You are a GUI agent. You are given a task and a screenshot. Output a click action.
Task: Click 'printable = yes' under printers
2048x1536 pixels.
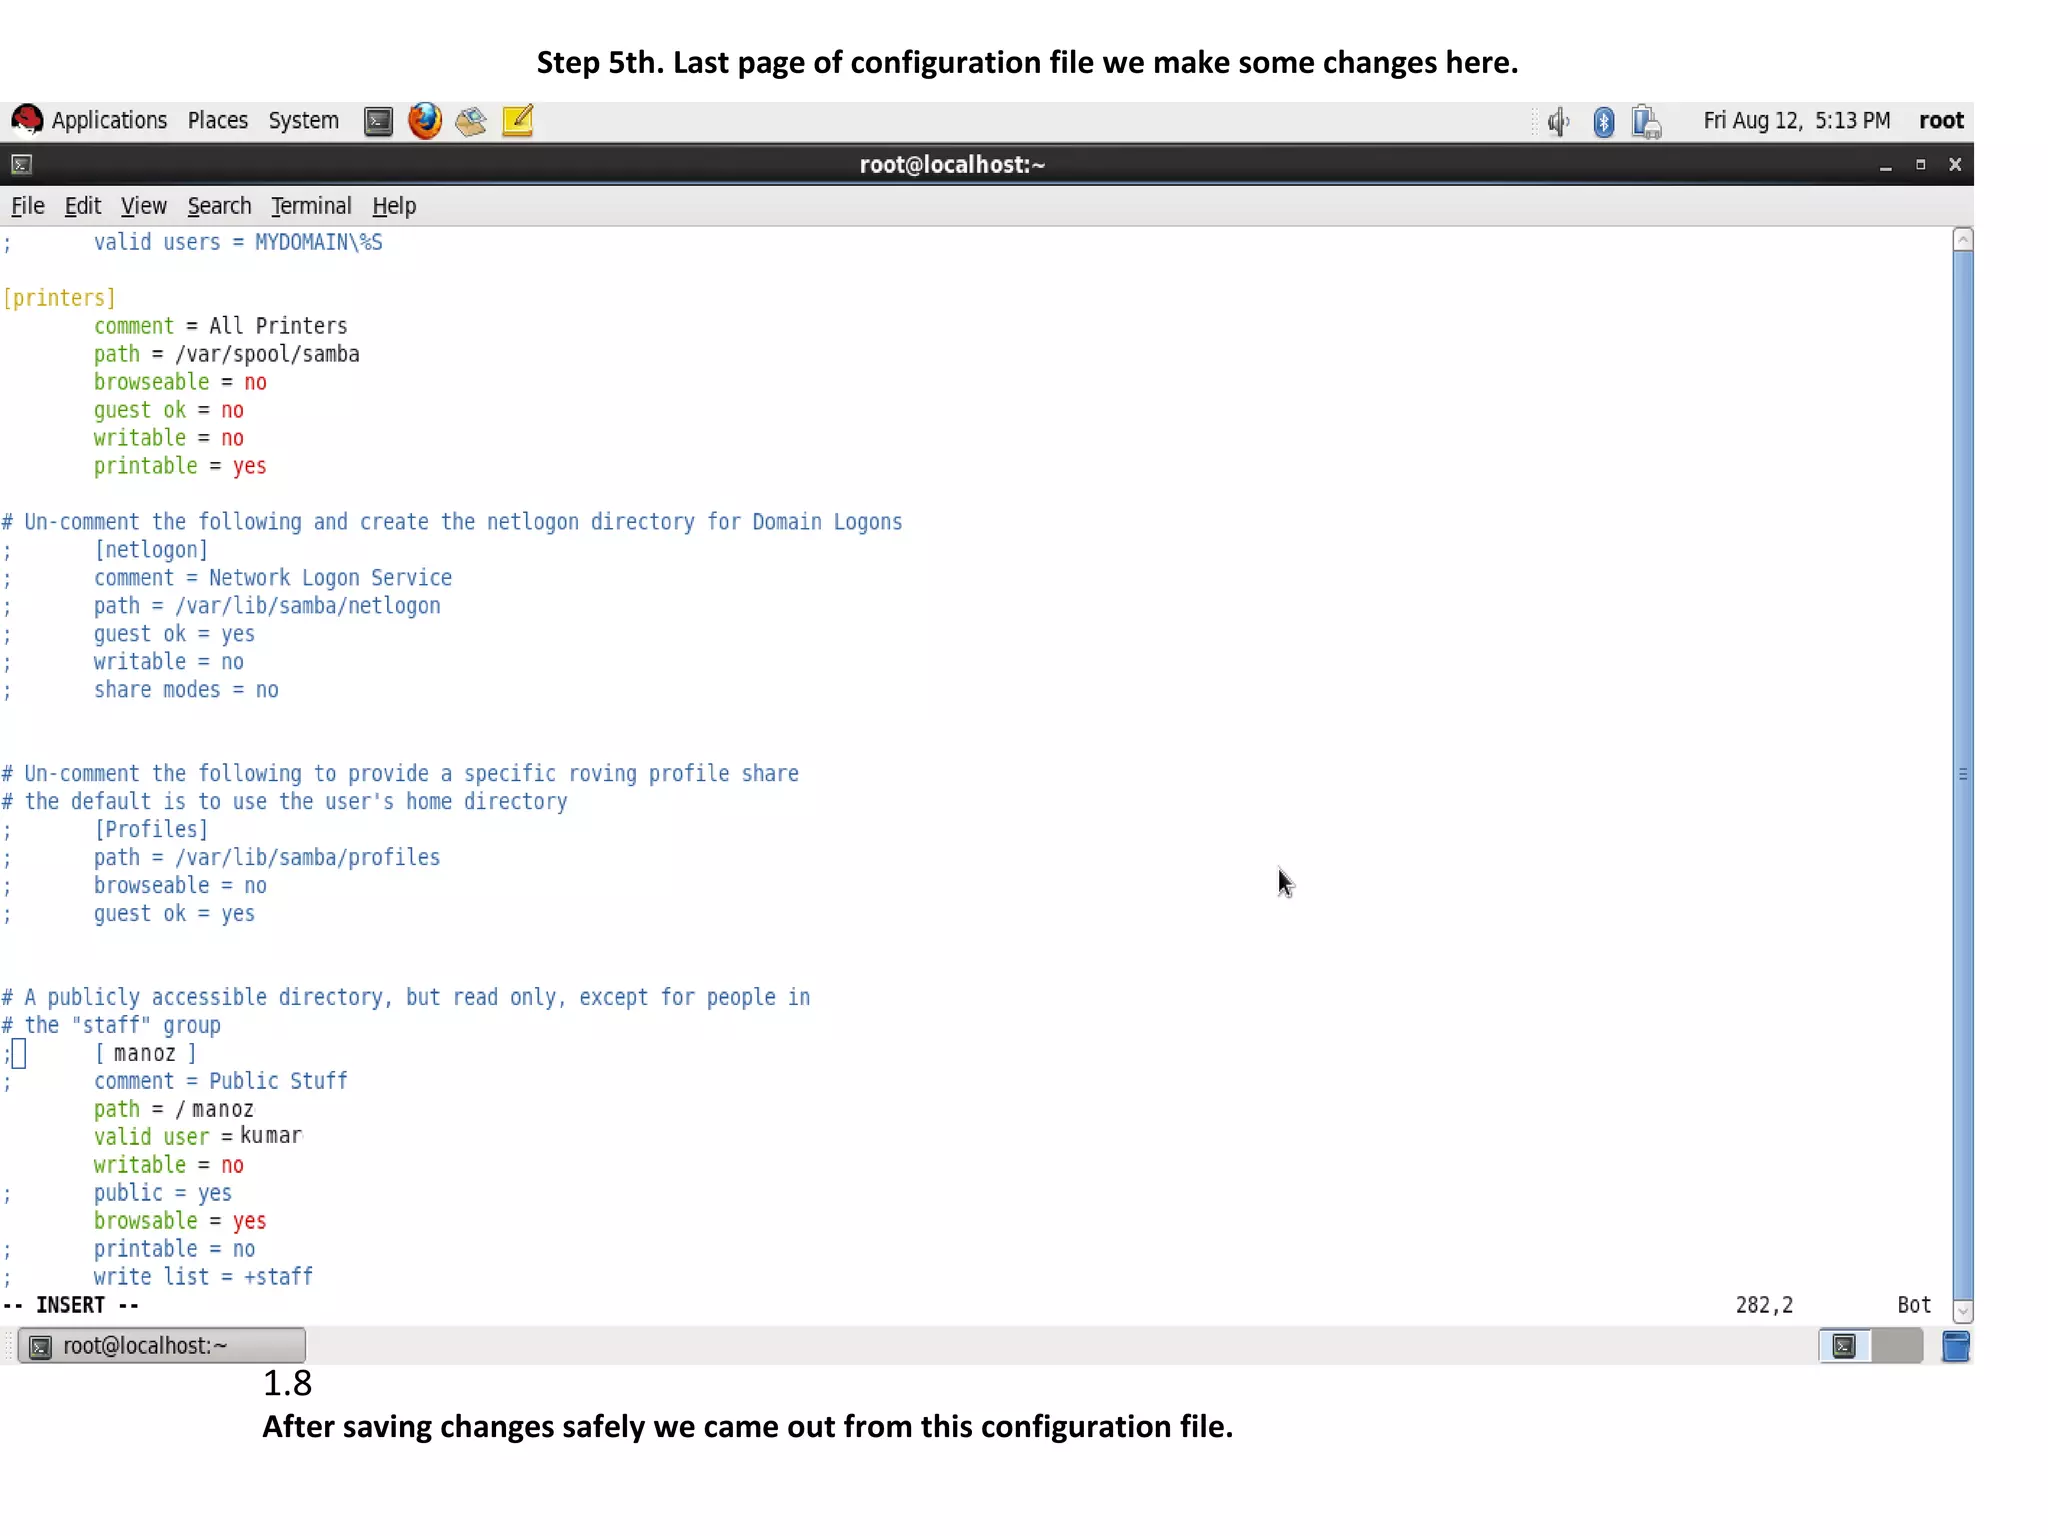point(180,466)
